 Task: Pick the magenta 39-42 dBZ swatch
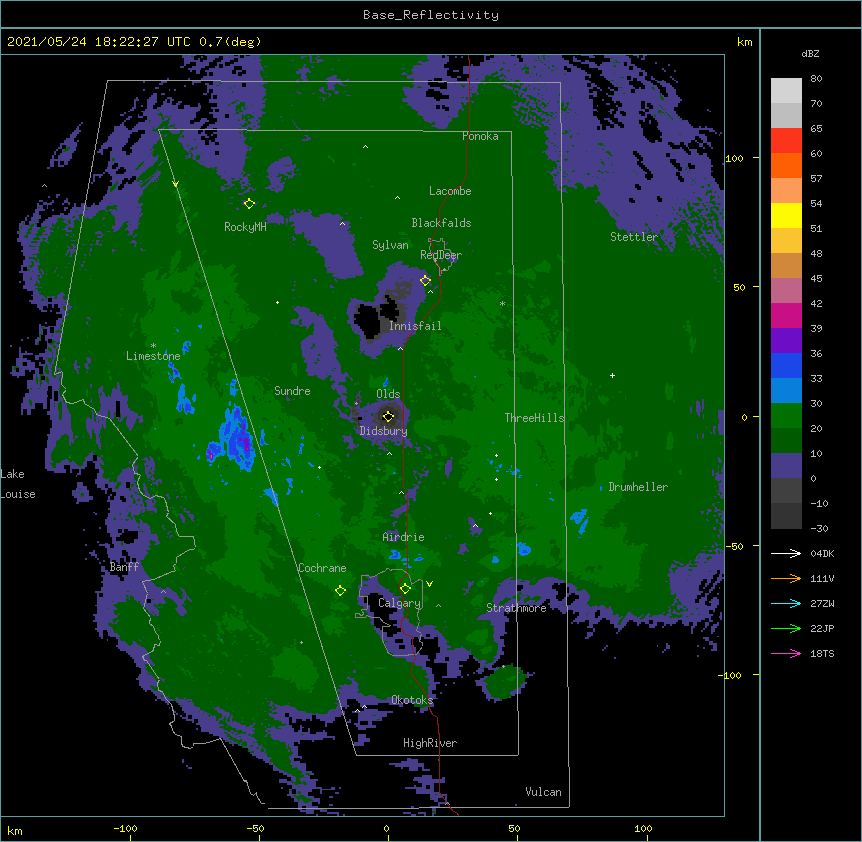point(786,316)
